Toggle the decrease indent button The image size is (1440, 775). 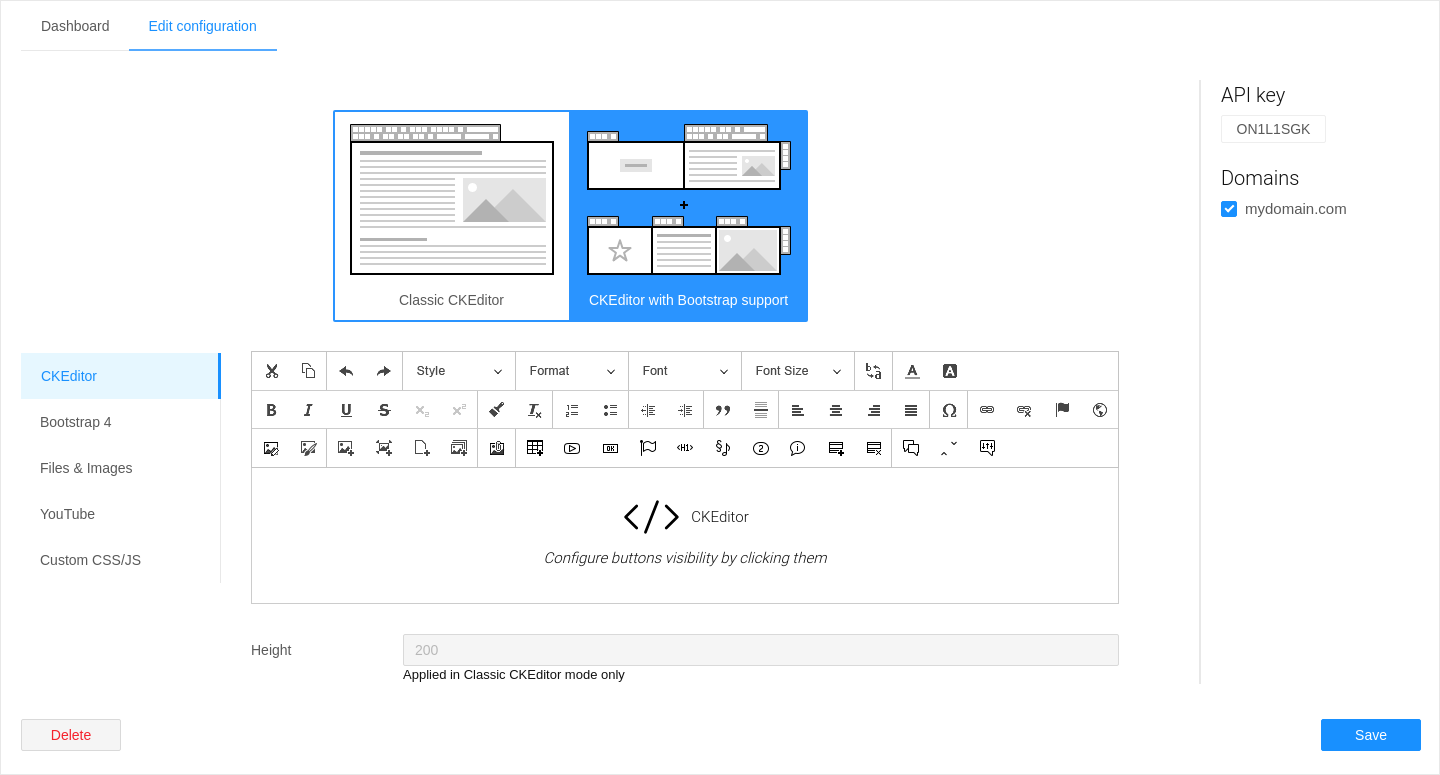[648, 410]
